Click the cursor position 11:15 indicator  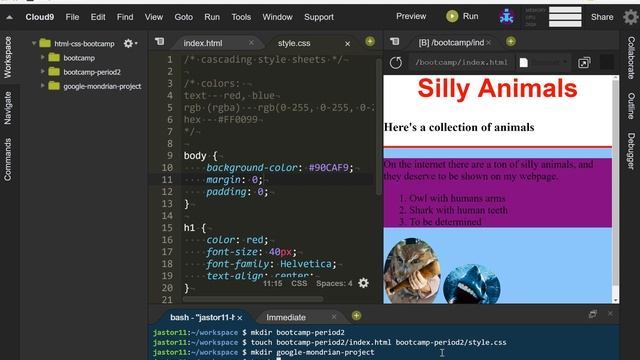pos(272,283)
